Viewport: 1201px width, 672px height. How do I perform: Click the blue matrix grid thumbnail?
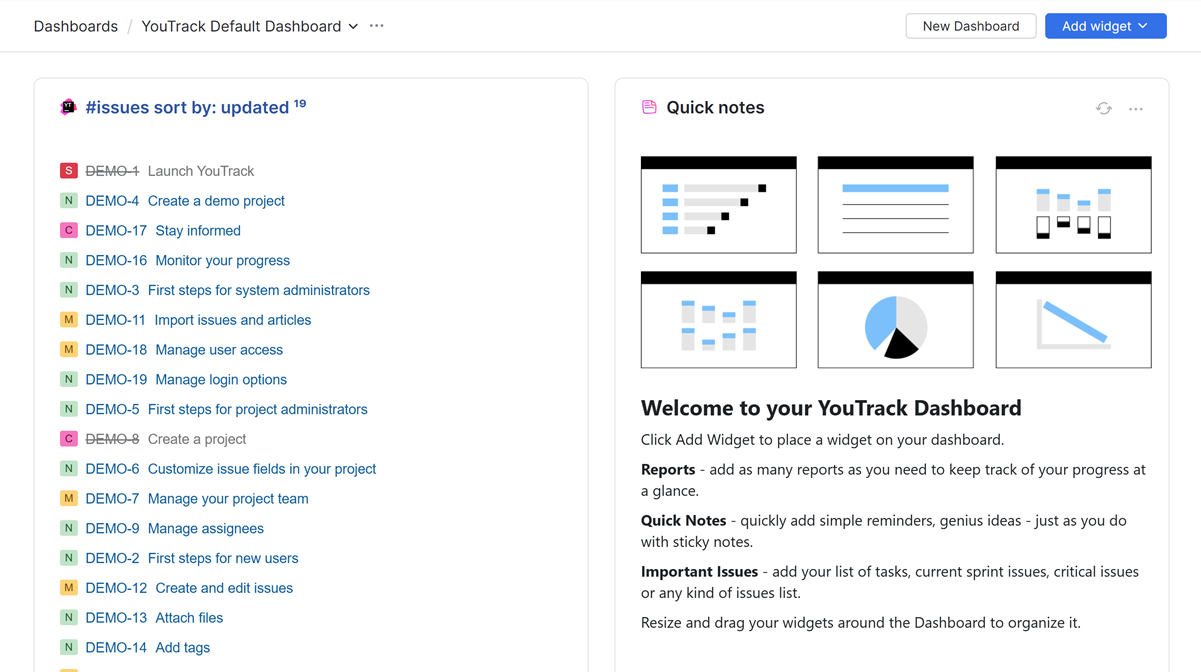coord(718,320)
